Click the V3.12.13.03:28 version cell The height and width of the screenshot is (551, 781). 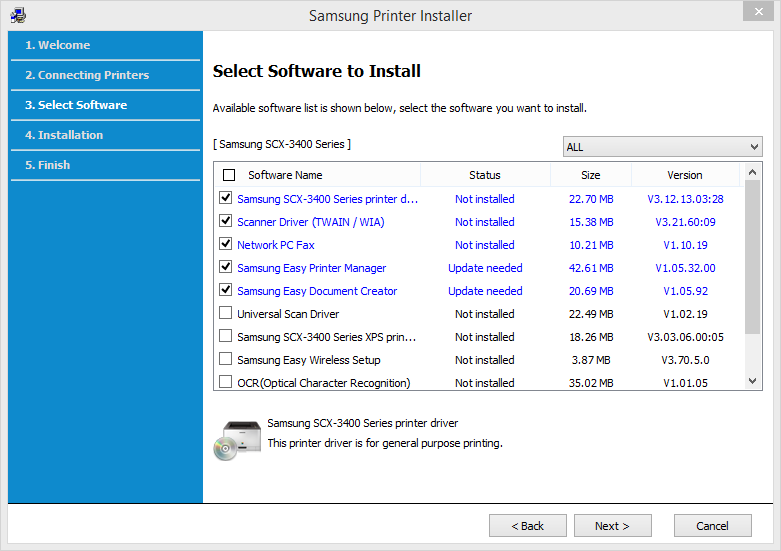685,199
